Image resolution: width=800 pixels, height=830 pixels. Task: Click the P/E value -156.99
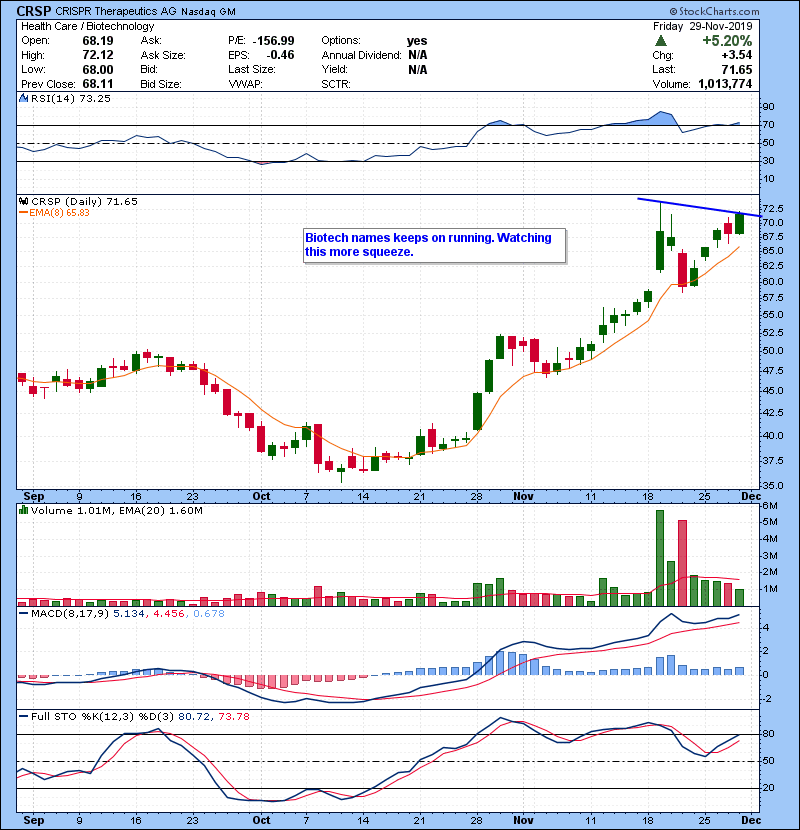pos(273,41)
